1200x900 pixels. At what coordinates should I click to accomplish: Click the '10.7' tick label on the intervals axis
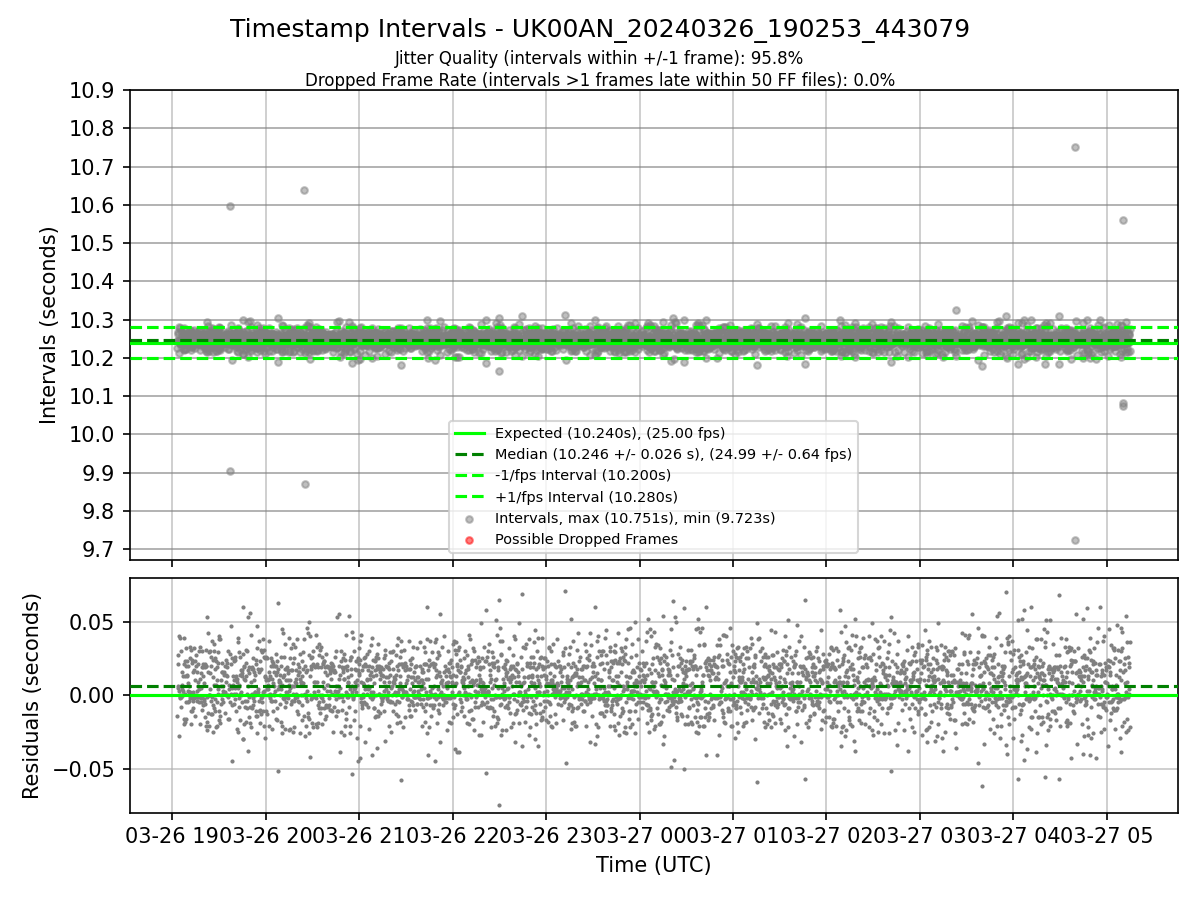[94, 167]
